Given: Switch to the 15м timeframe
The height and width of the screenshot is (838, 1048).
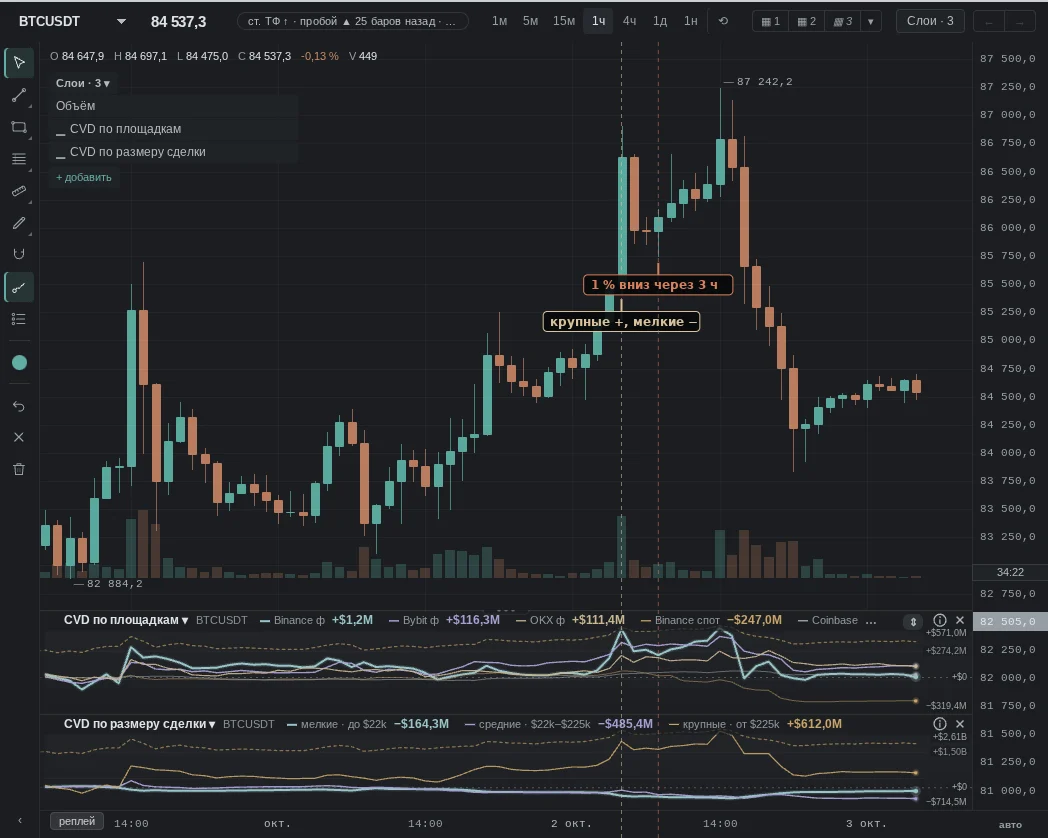Looking at the screenshot, I should 563,21.
